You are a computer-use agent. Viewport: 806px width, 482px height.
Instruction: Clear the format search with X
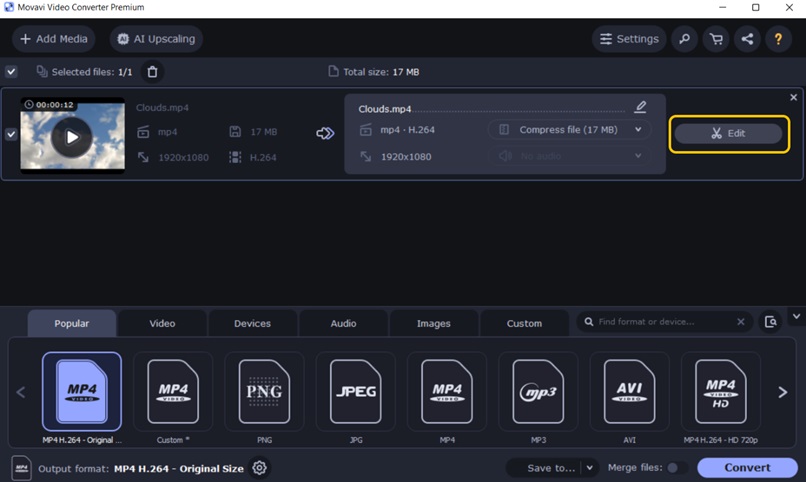(x=741, y=322)
